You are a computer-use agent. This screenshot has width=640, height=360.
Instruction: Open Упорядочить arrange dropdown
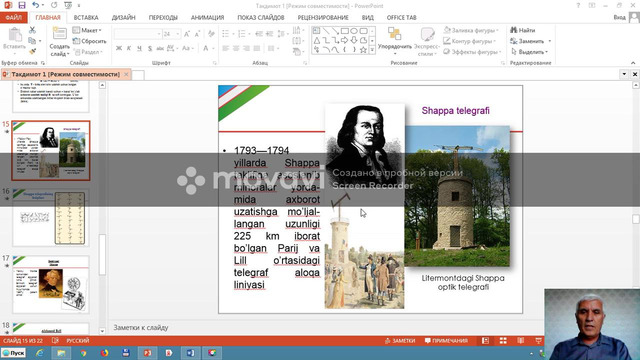click(x=394, y=41)
